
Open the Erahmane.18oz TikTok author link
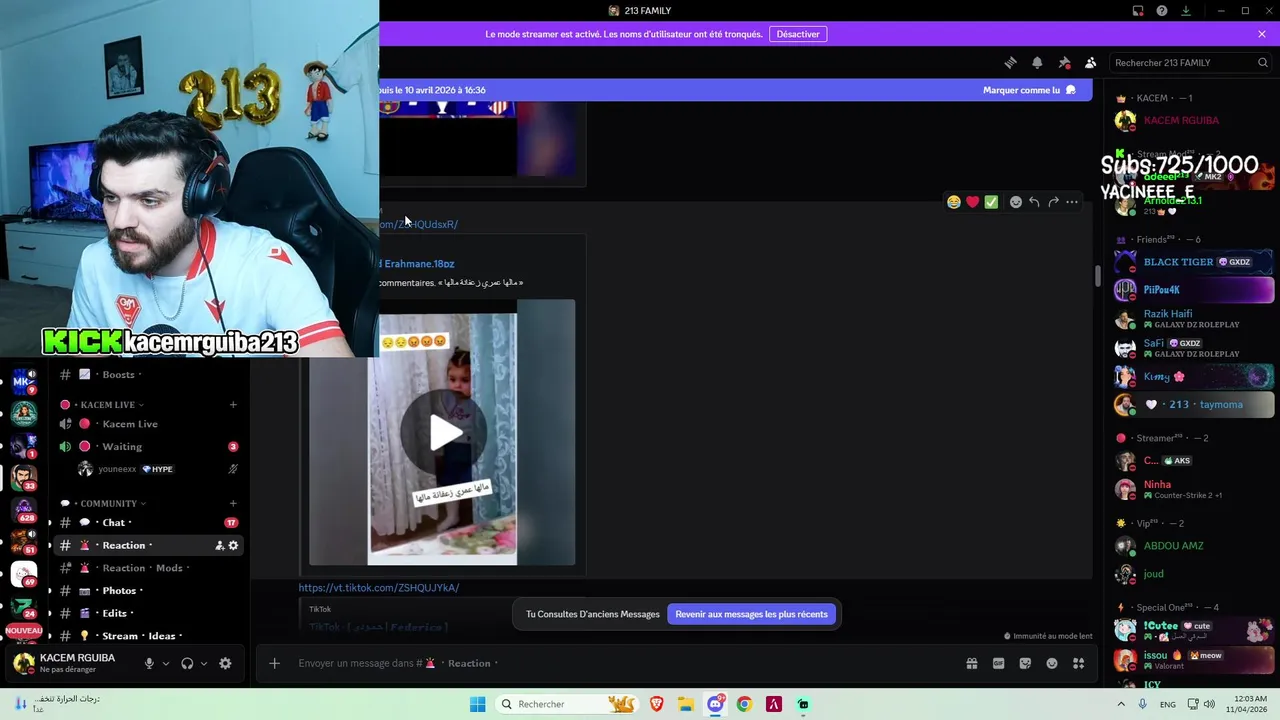click(x=418, y=264)
